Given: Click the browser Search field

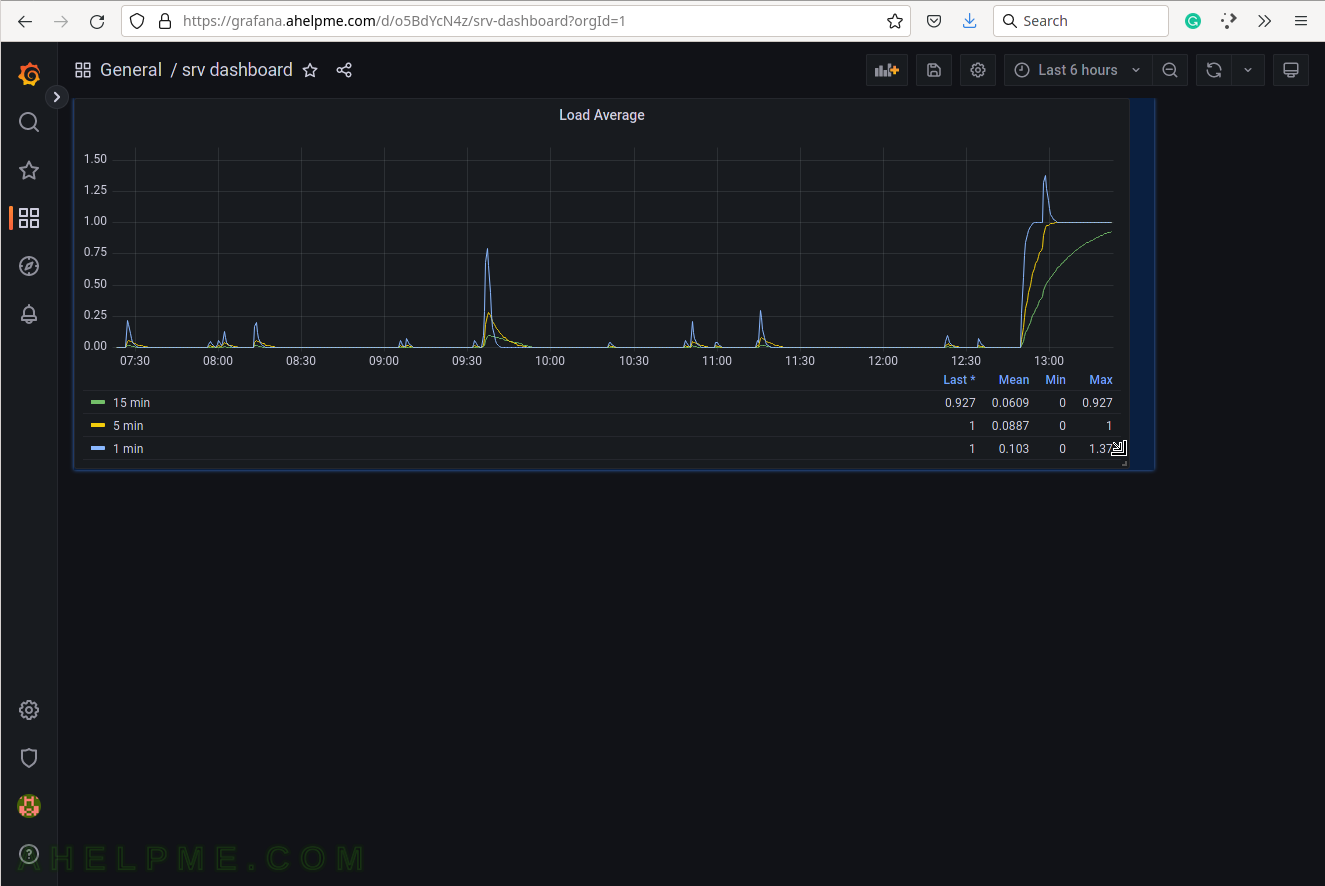Looking at the screenshot, I should tap(1081, 21).
